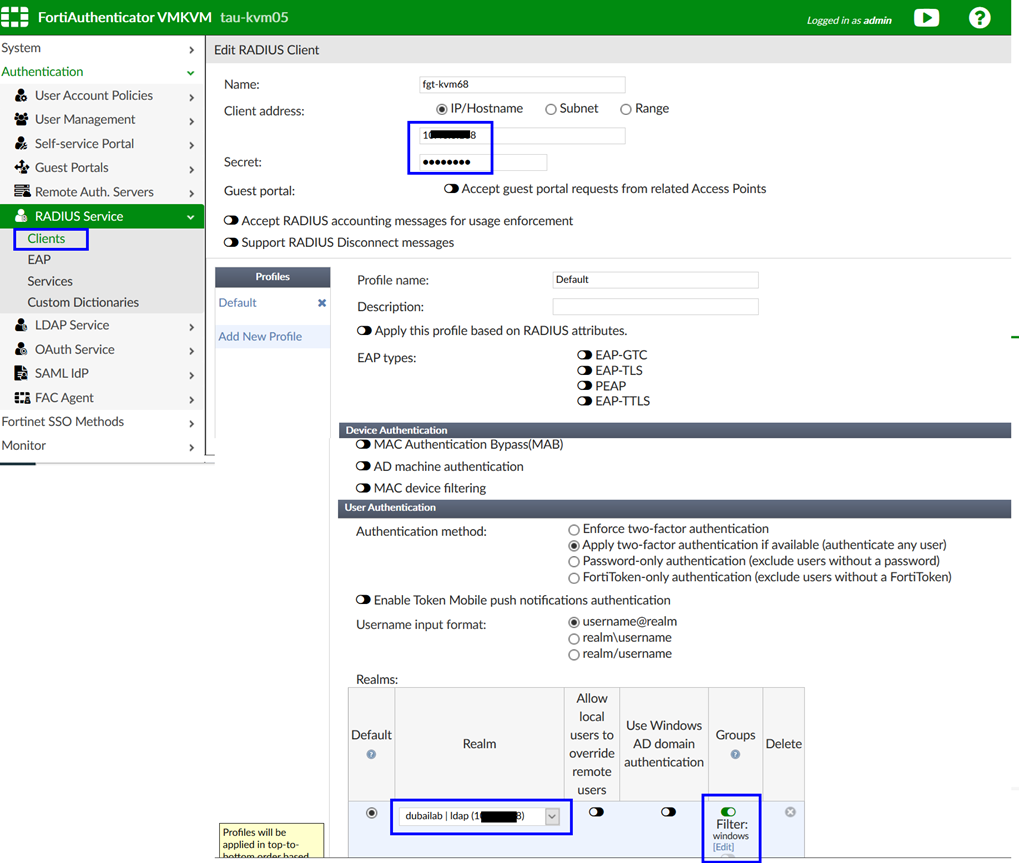Select Password-only authentication option
The height and width of the screenshot is (863, 1019).
pyautogui.click(x=574, y=561)
